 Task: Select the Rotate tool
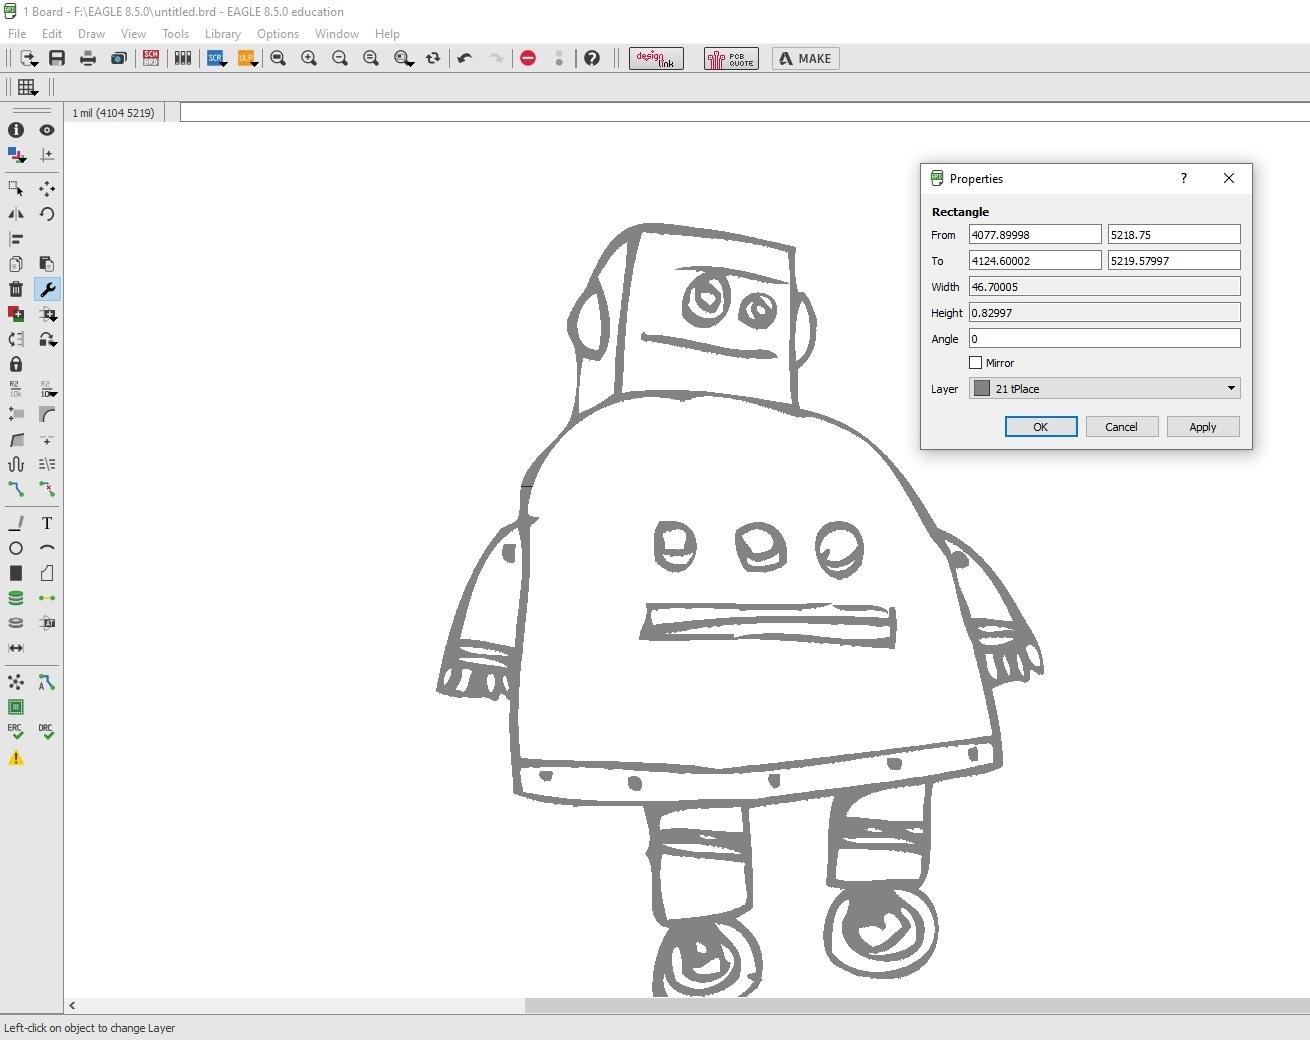[x=47, y=214]
